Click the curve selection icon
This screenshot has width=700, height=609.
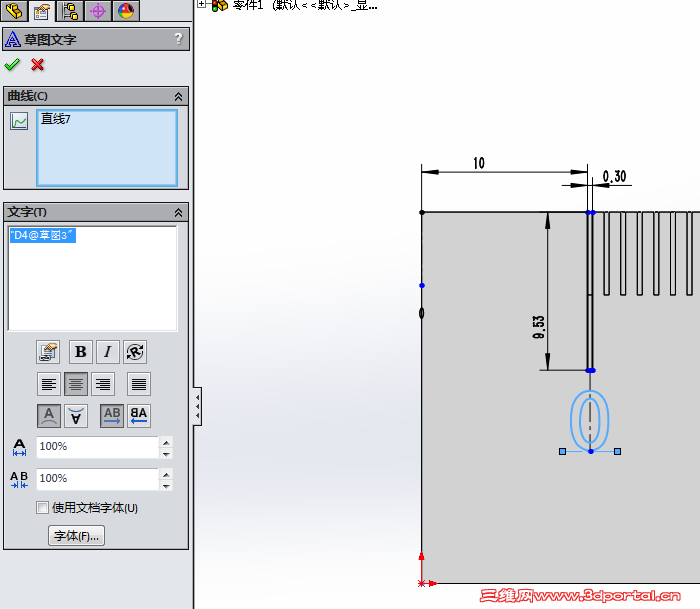click(x=19, y=121)
